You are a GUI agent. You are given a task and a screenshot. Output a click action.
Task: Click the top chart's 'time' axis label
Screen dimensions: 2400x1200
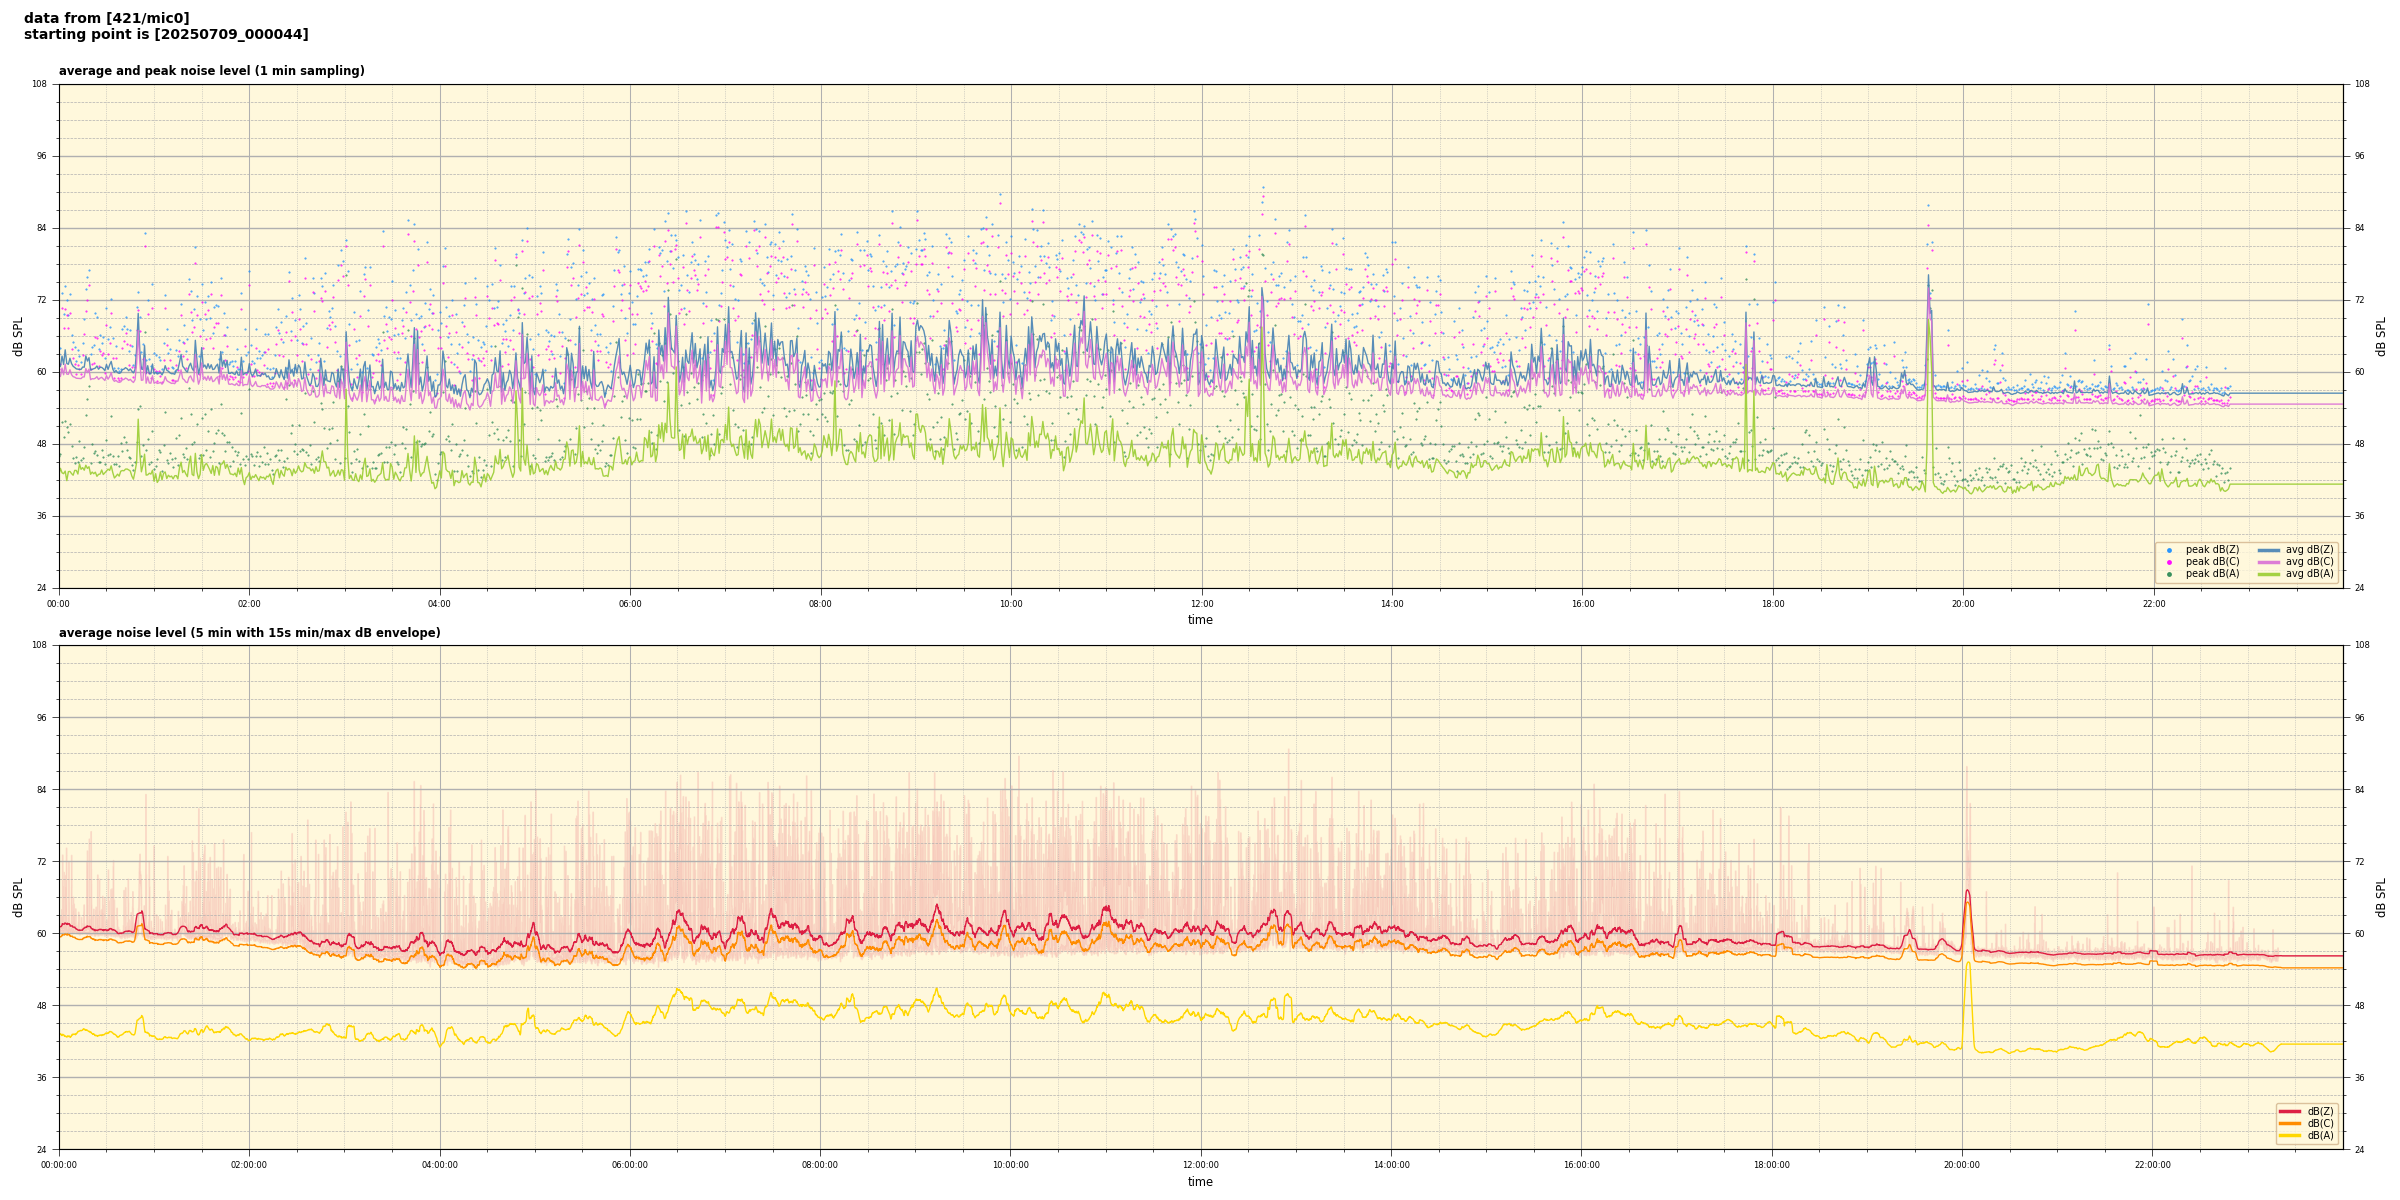pos(1200,620)
